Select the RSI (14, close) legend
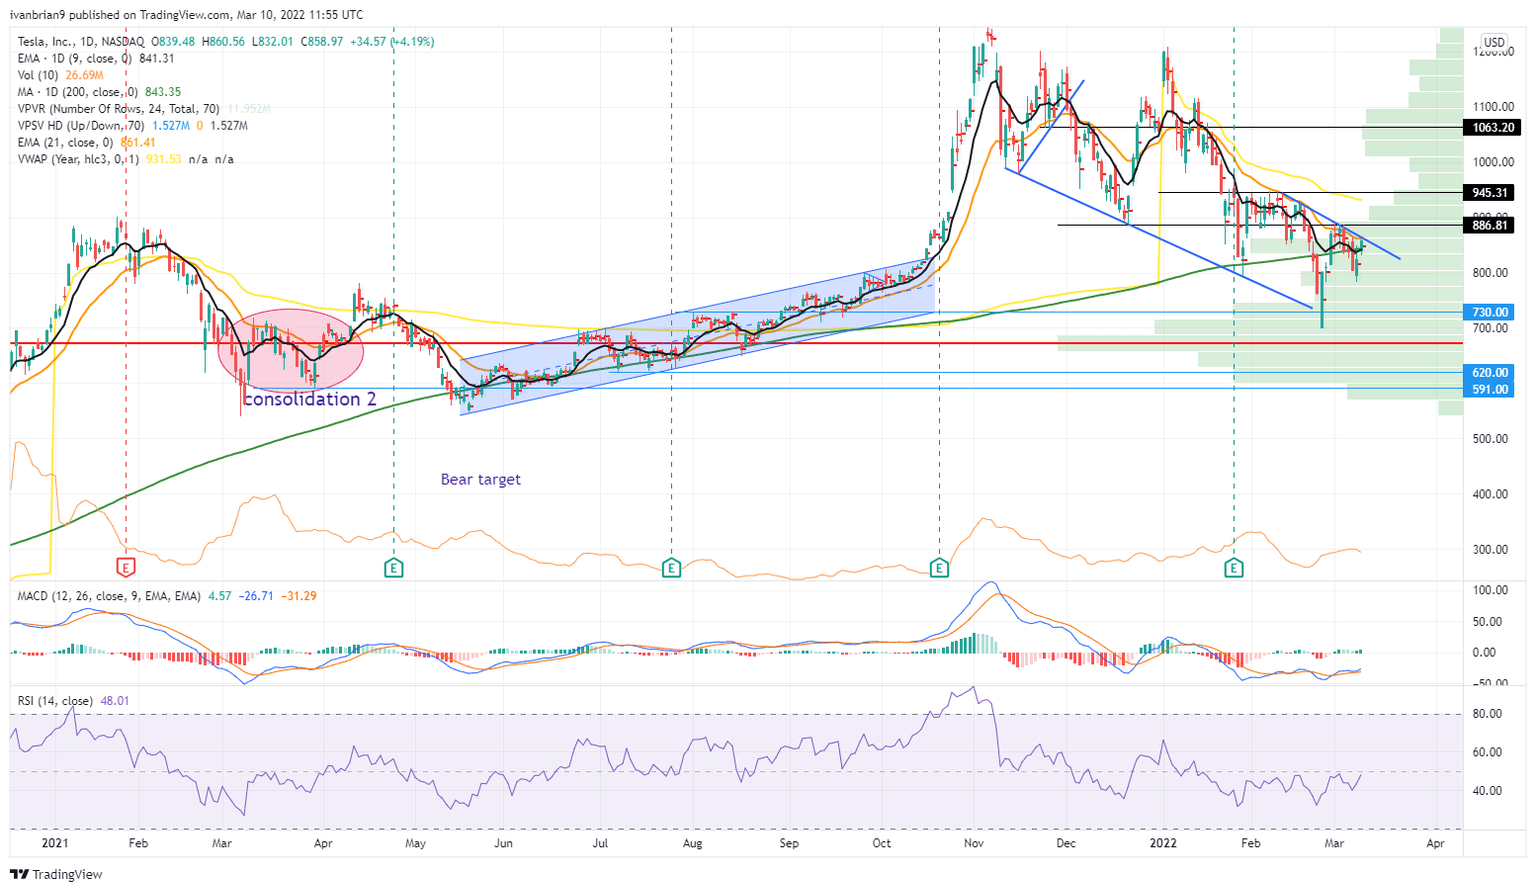 [74, 701]
